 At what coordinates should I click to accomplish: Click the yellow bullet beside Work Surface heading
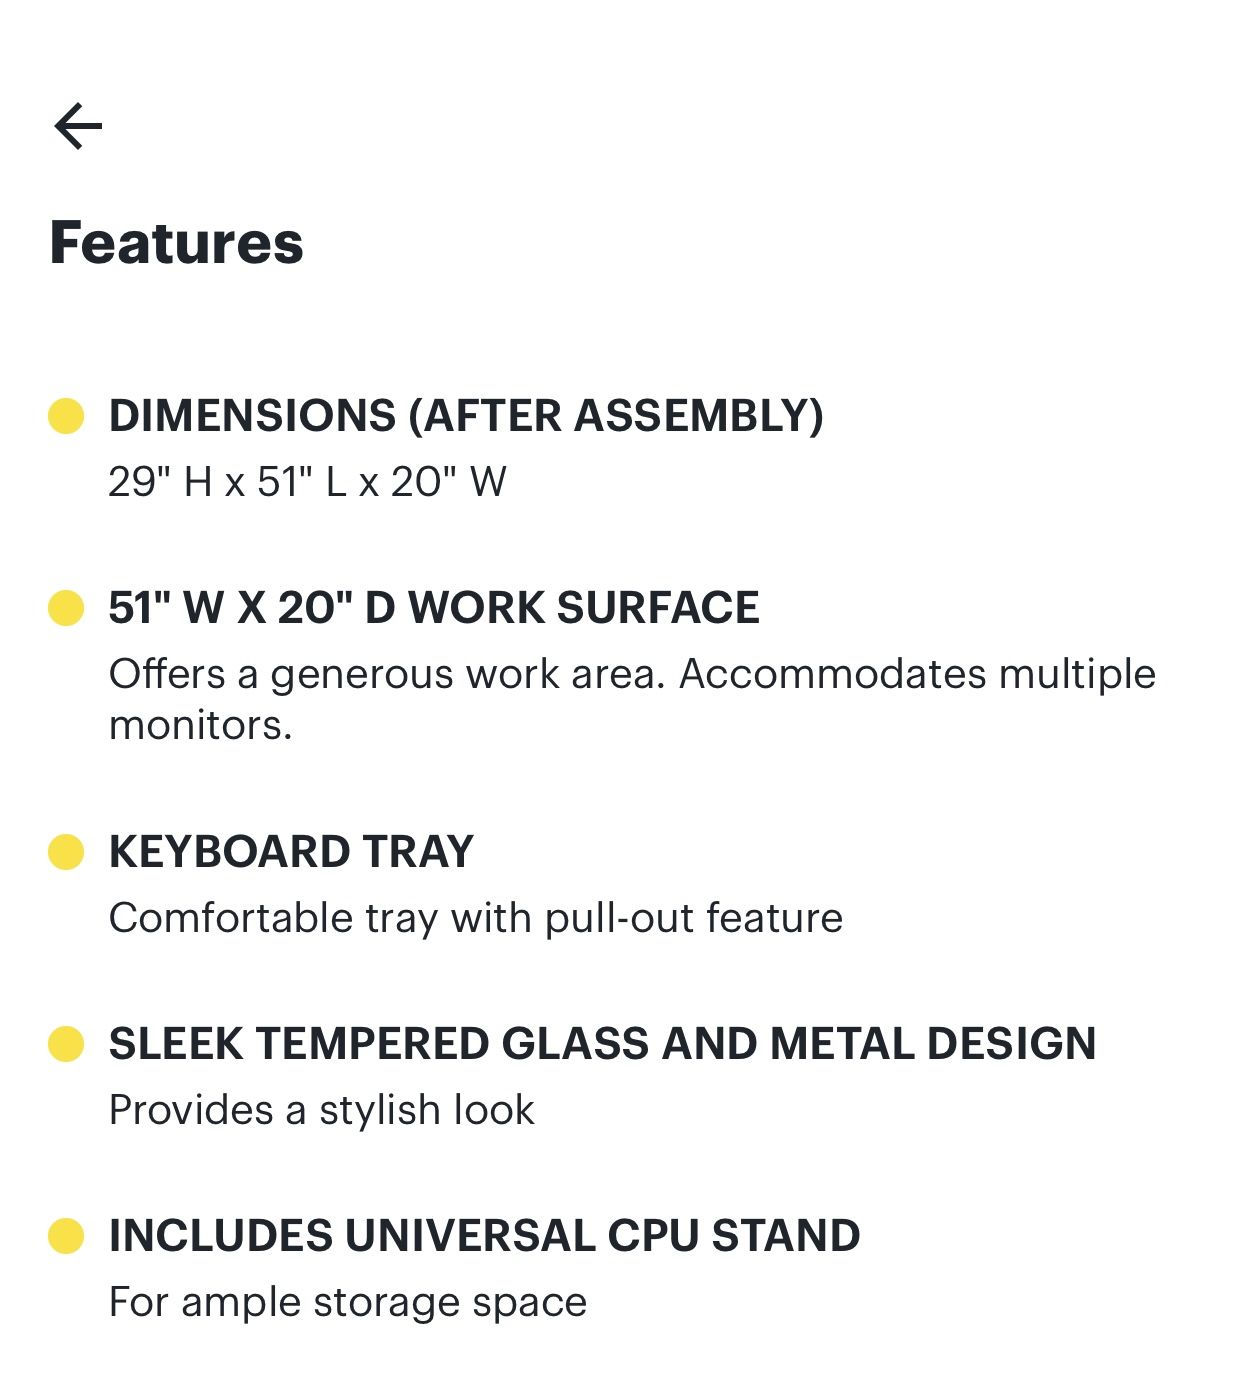click(x=66, y=608)
